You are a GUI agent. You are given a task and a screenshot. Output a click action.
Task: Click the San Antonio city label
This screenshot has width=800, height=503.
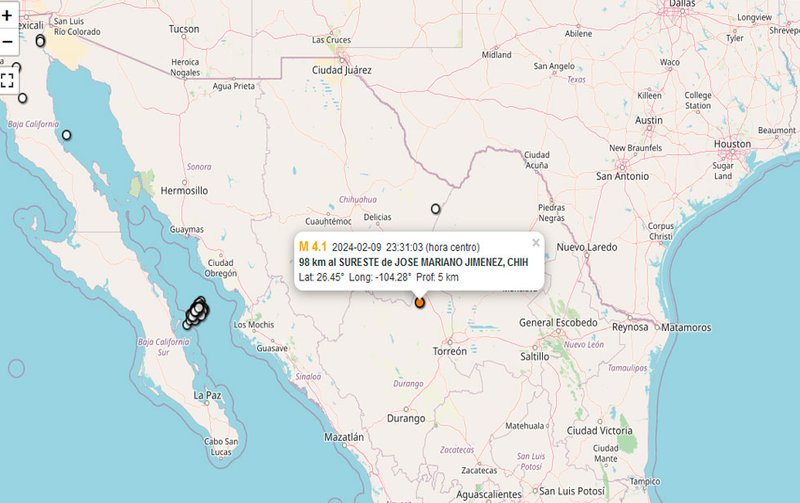[622, 176]
